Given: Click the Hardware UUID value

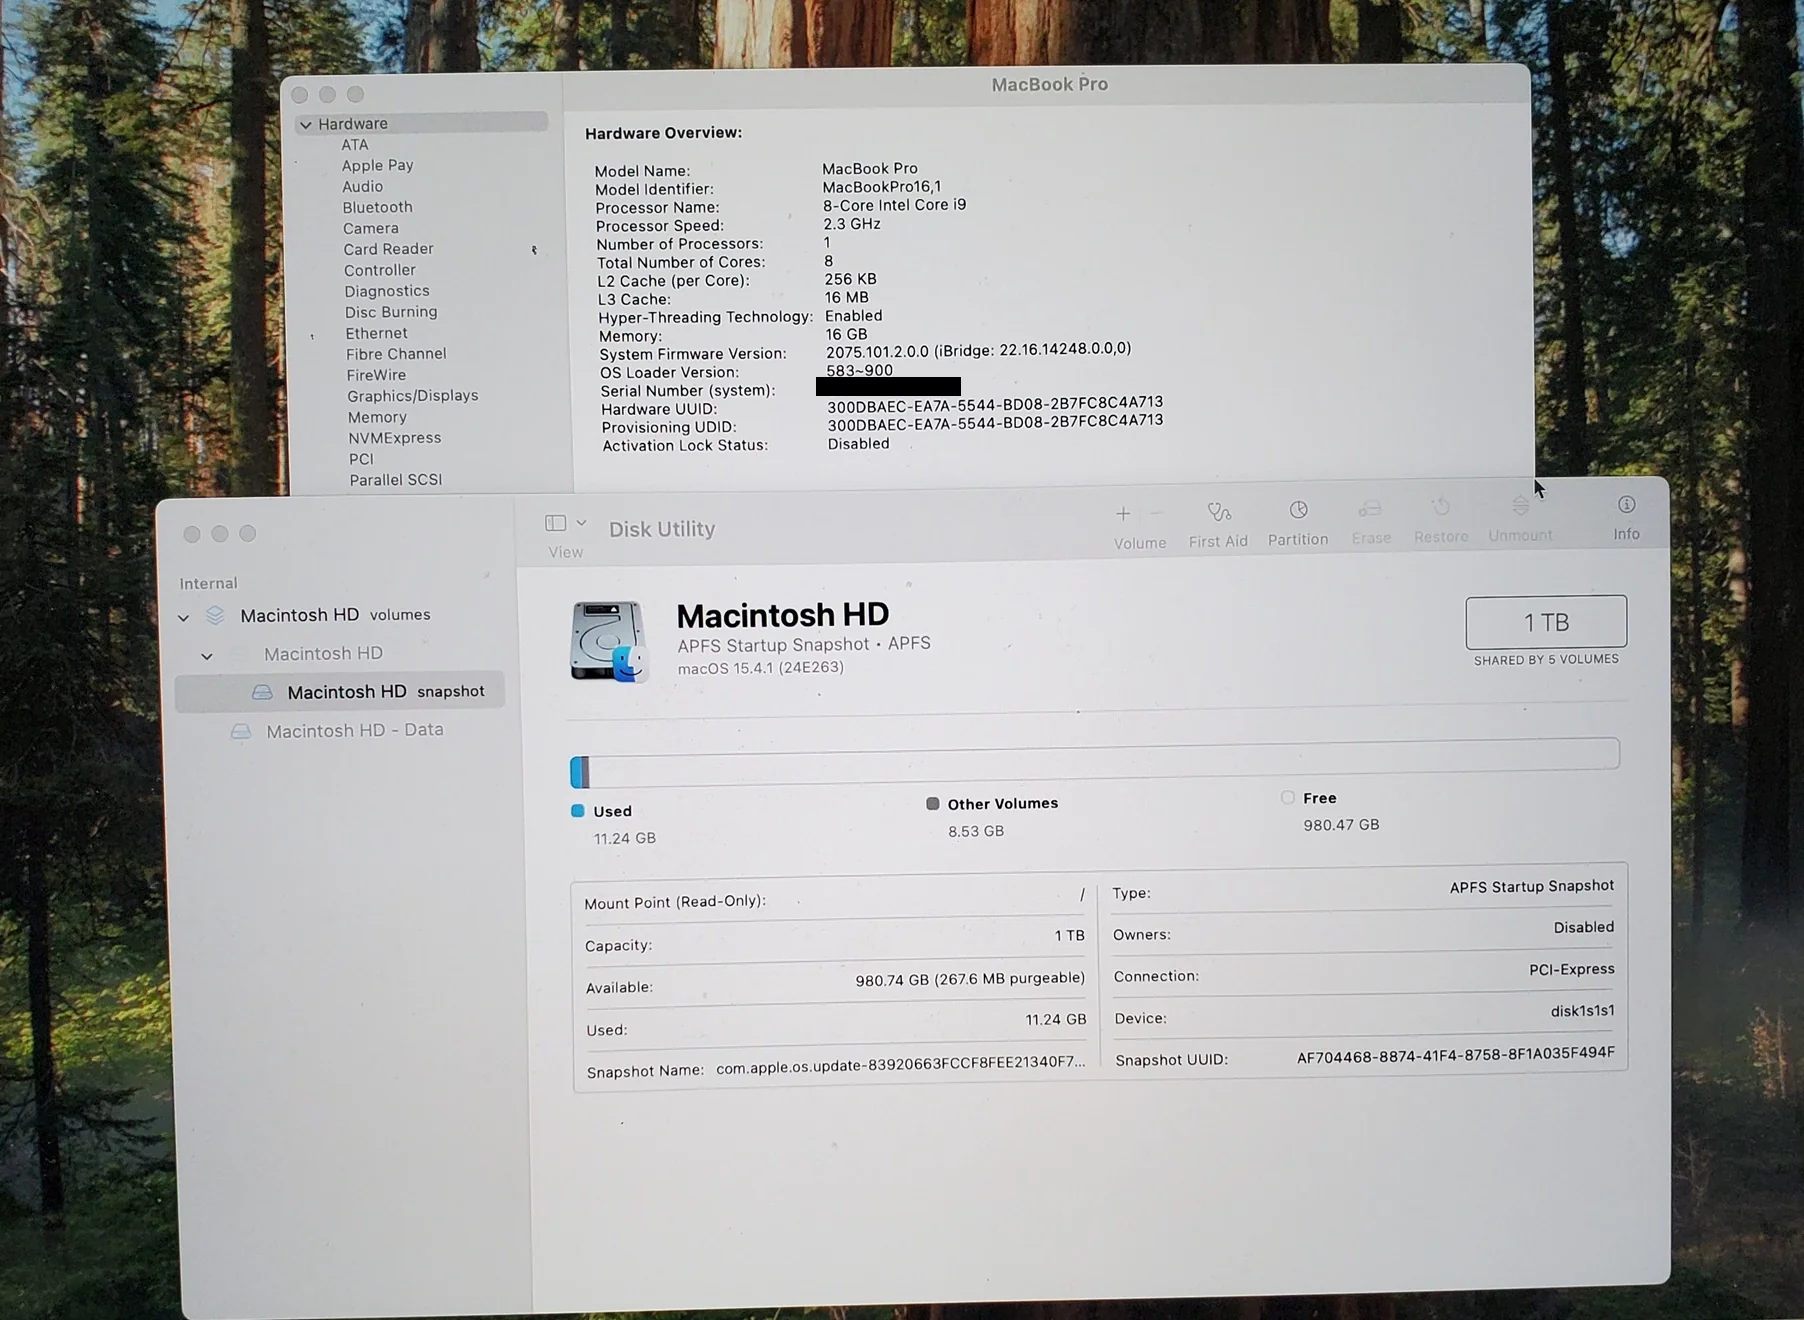Looking at the screenshot, I should click(x=995, y=403).
